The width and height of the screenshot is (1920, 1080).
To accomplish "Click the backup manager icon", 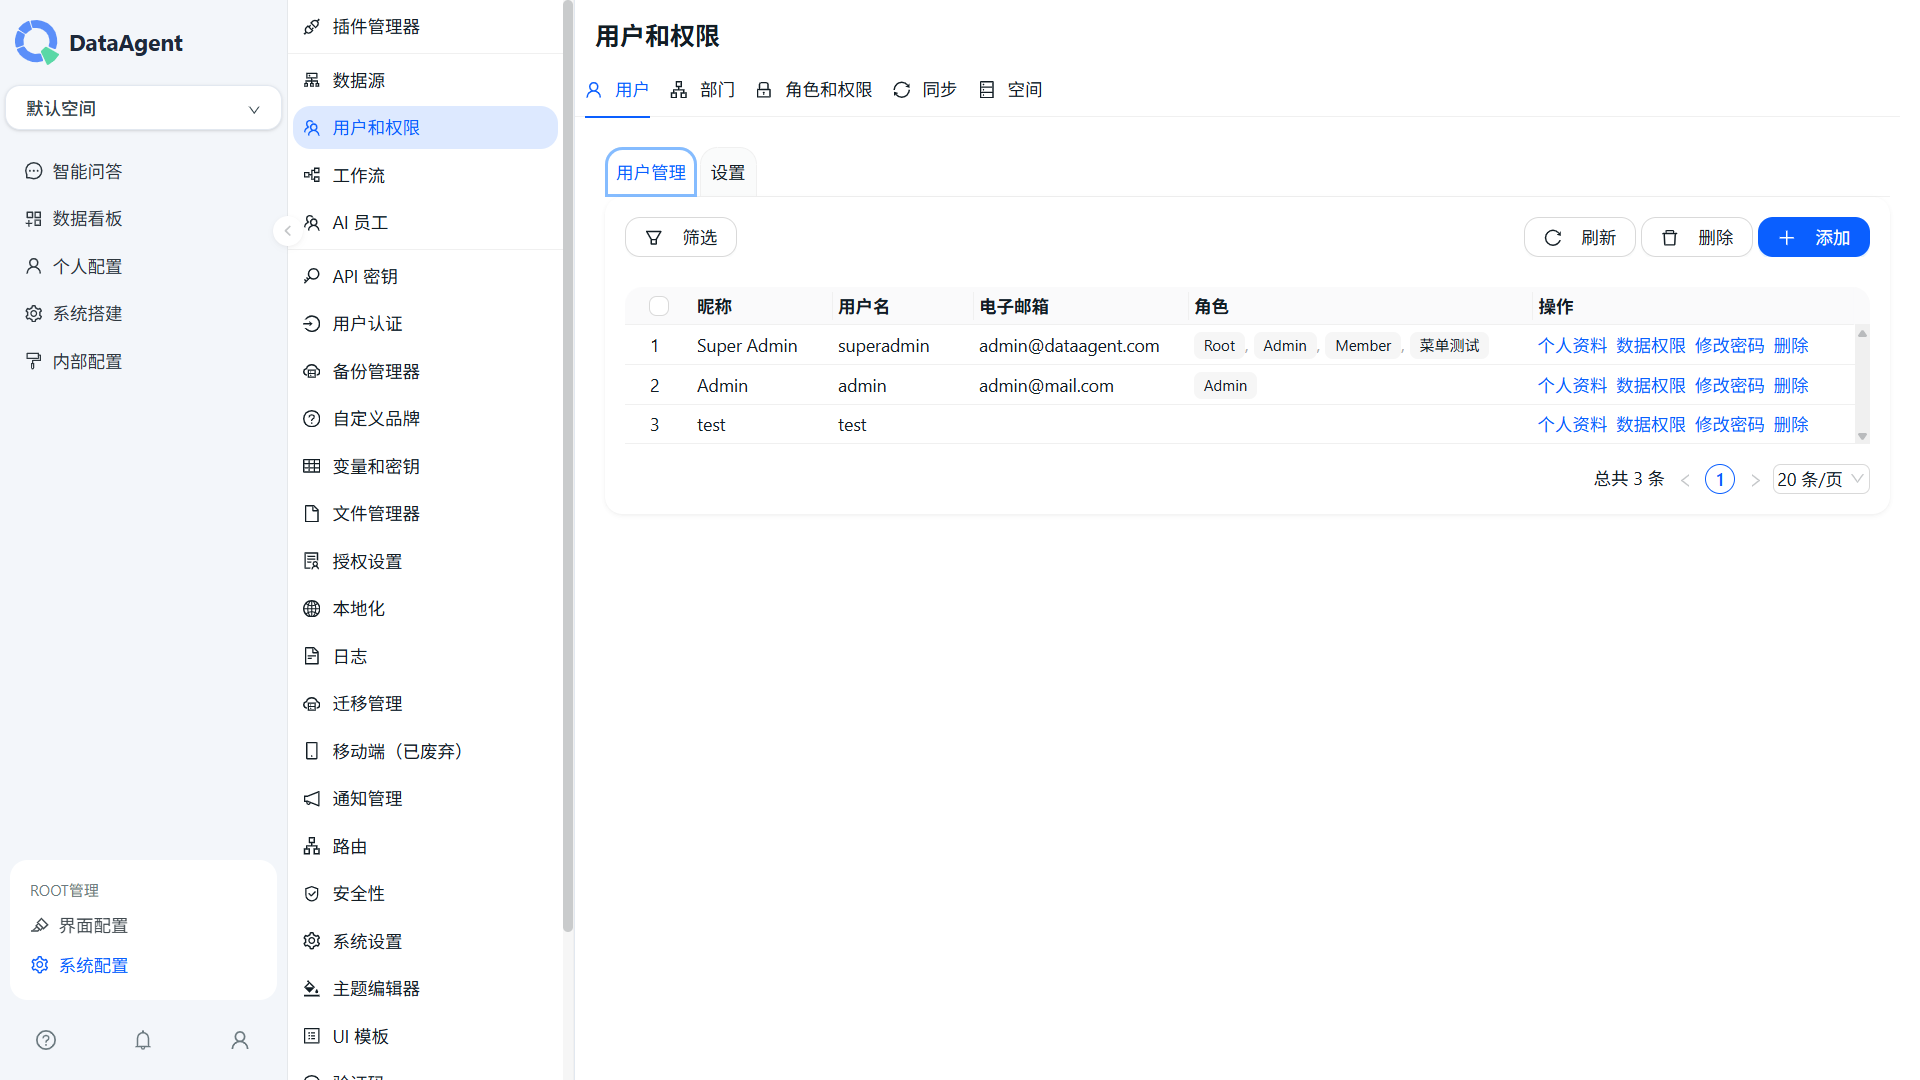I will [x=312, y=371].
